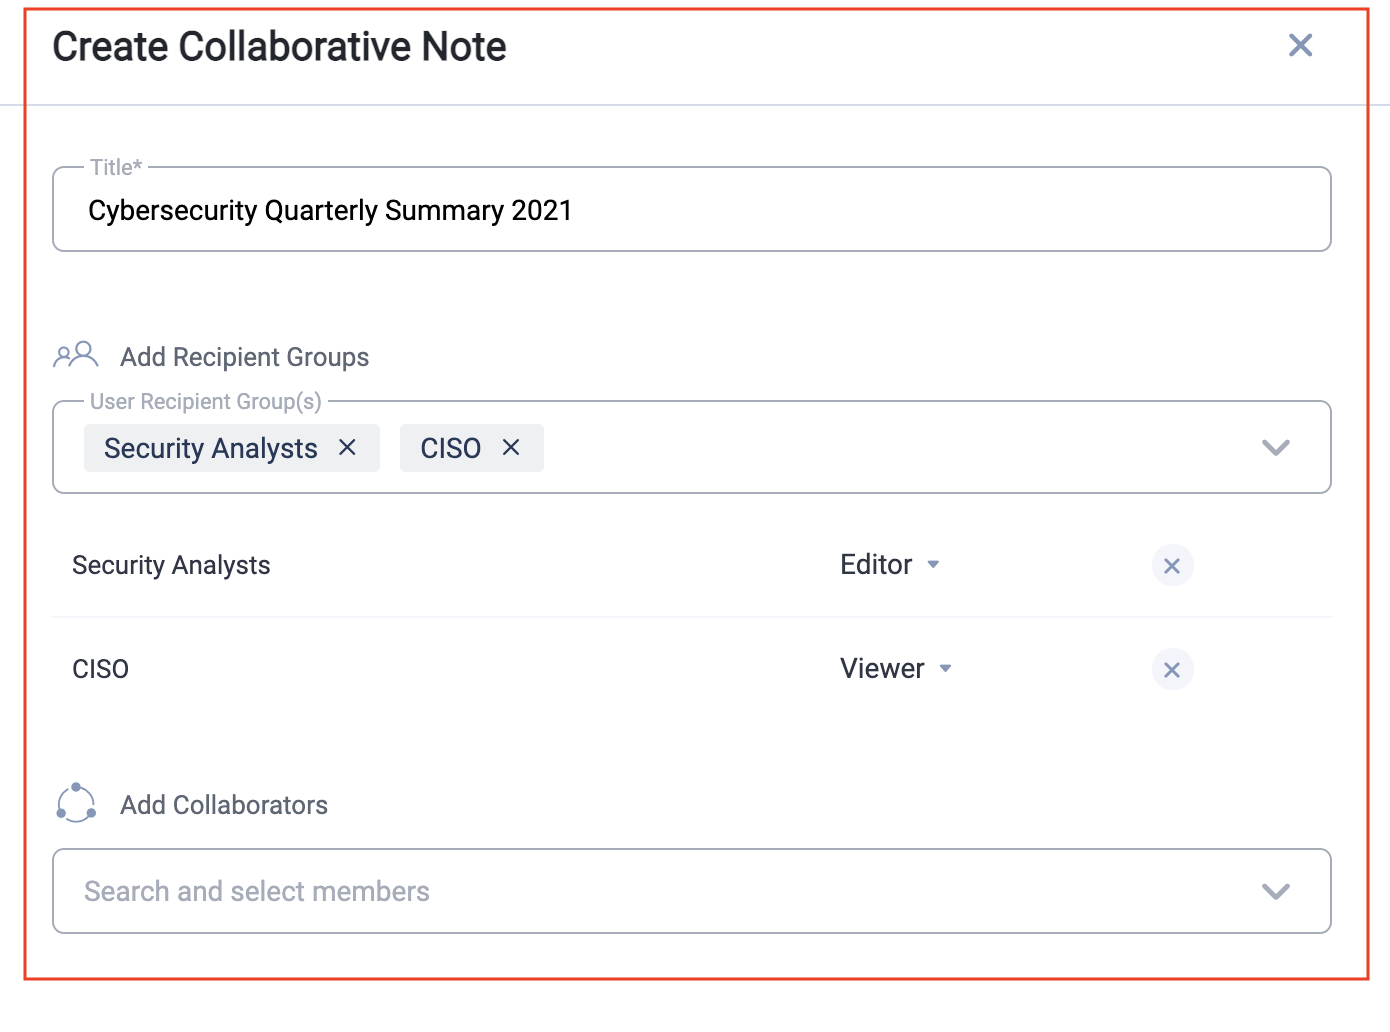Click the CISO row name
Screen dimensions: 1390x1032
point(100,669)
